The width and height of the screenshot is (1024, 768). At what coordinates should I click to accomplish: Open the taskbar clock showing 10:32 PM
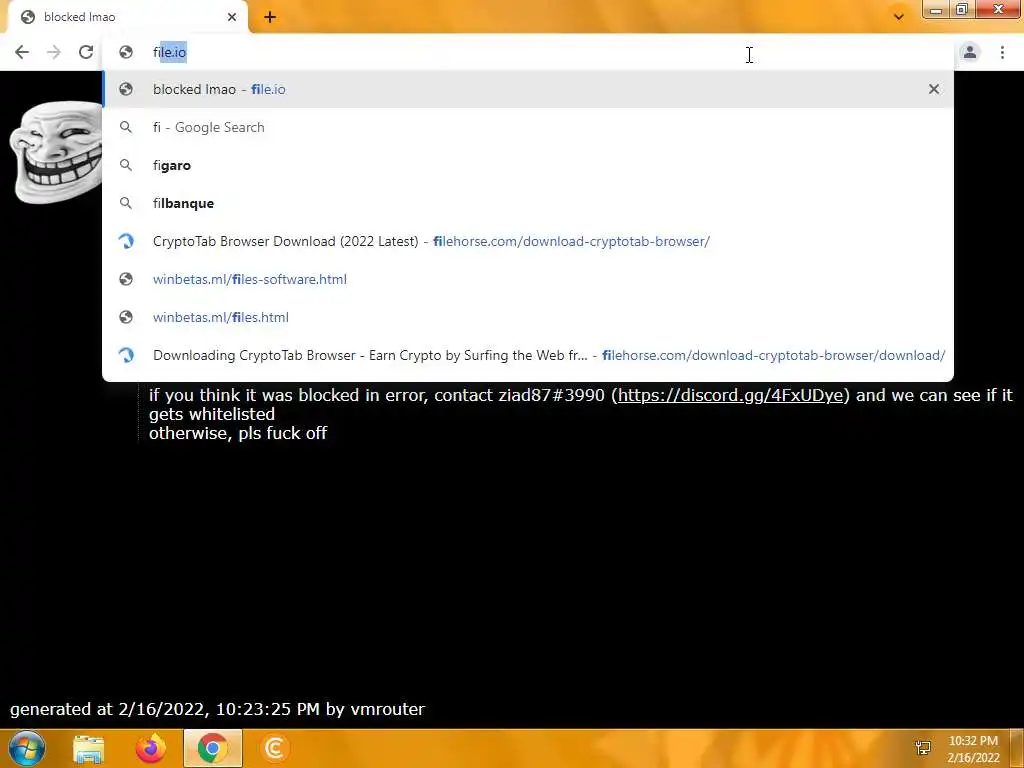click(x=973, y=749)
